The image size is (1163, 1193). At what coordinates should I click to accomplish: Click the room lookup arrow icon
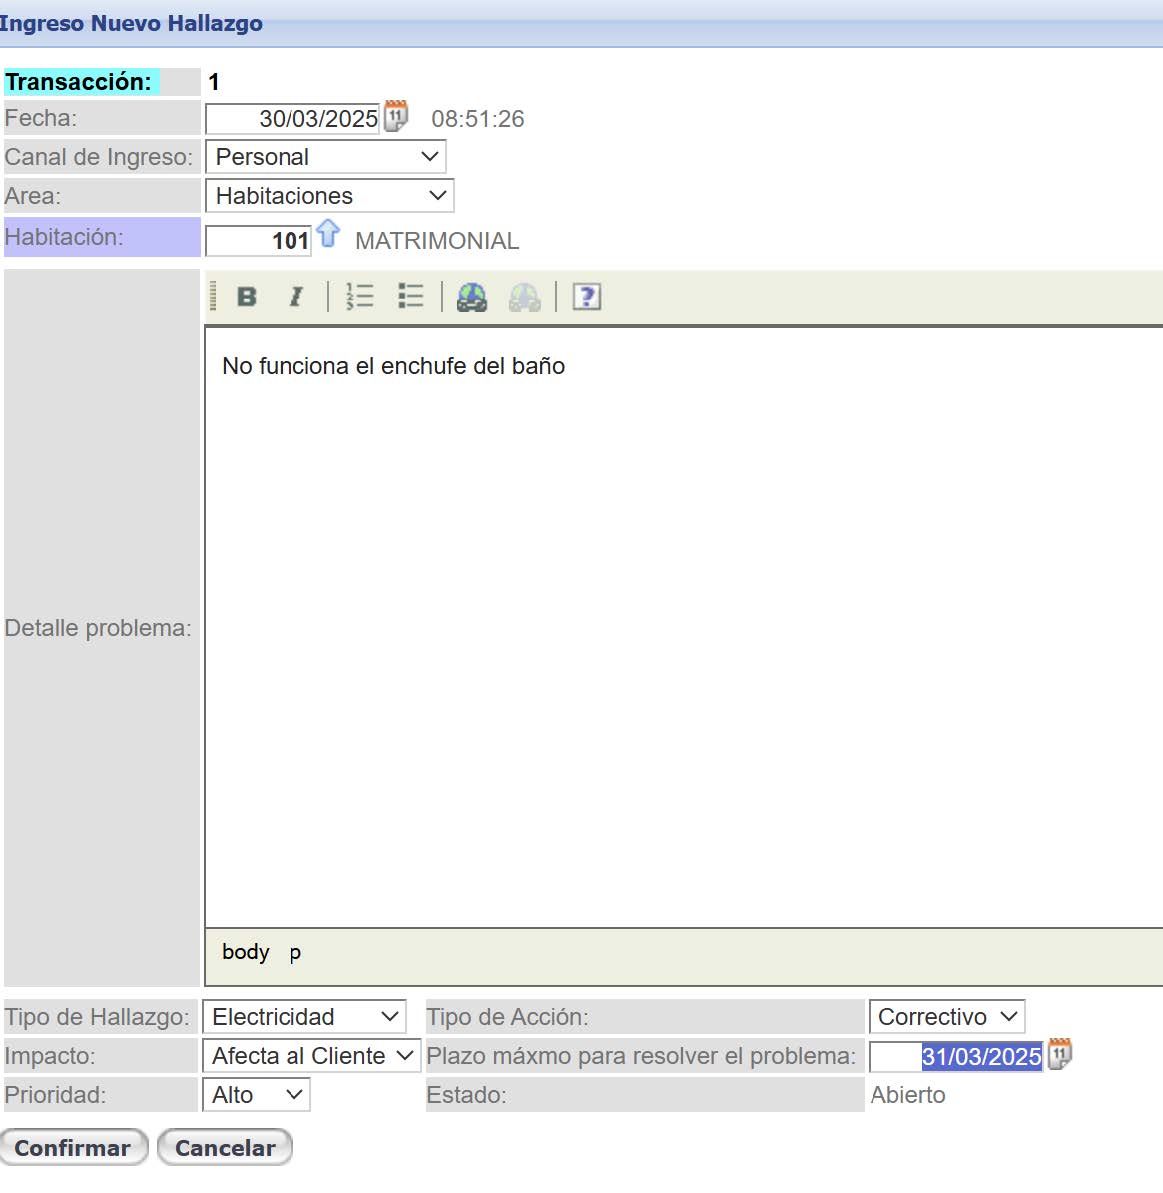pyautogui.click(x=328, y=235)
